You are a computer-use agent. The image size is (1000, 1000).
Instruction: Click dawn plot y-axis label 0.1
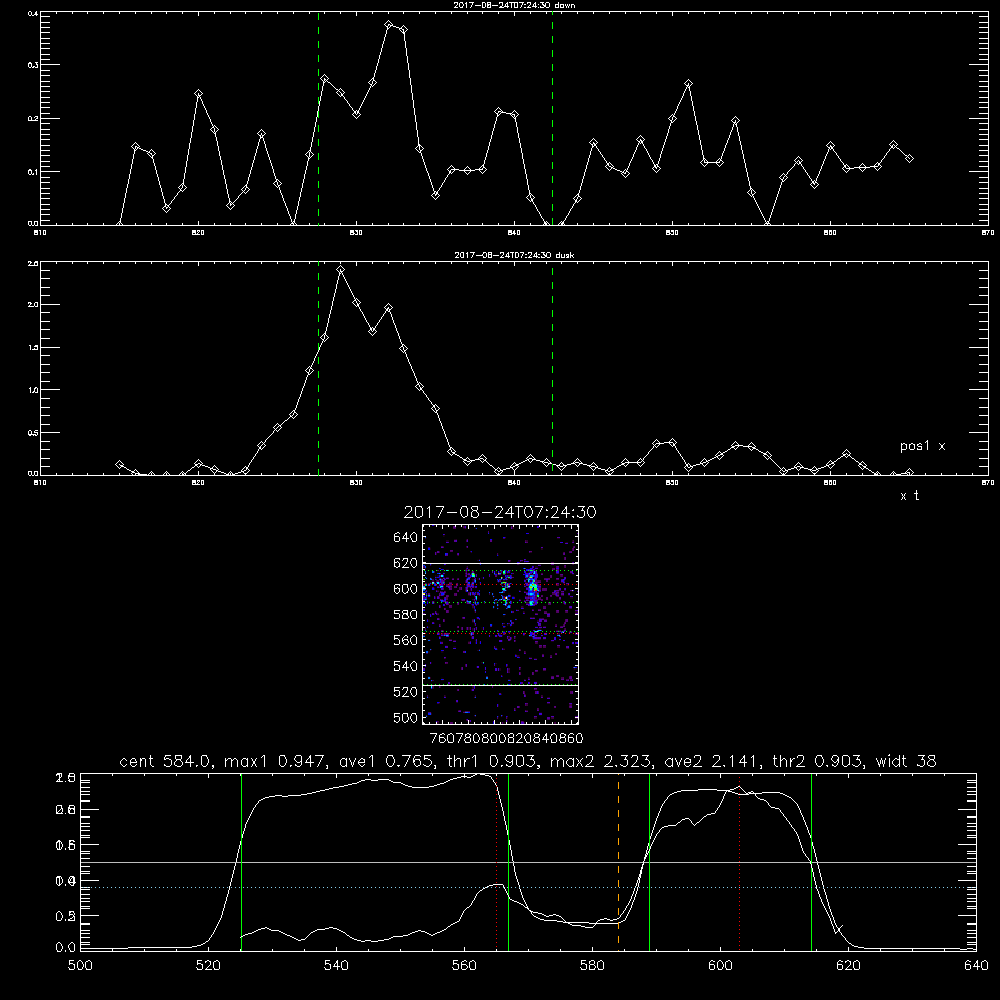(34, 172)
